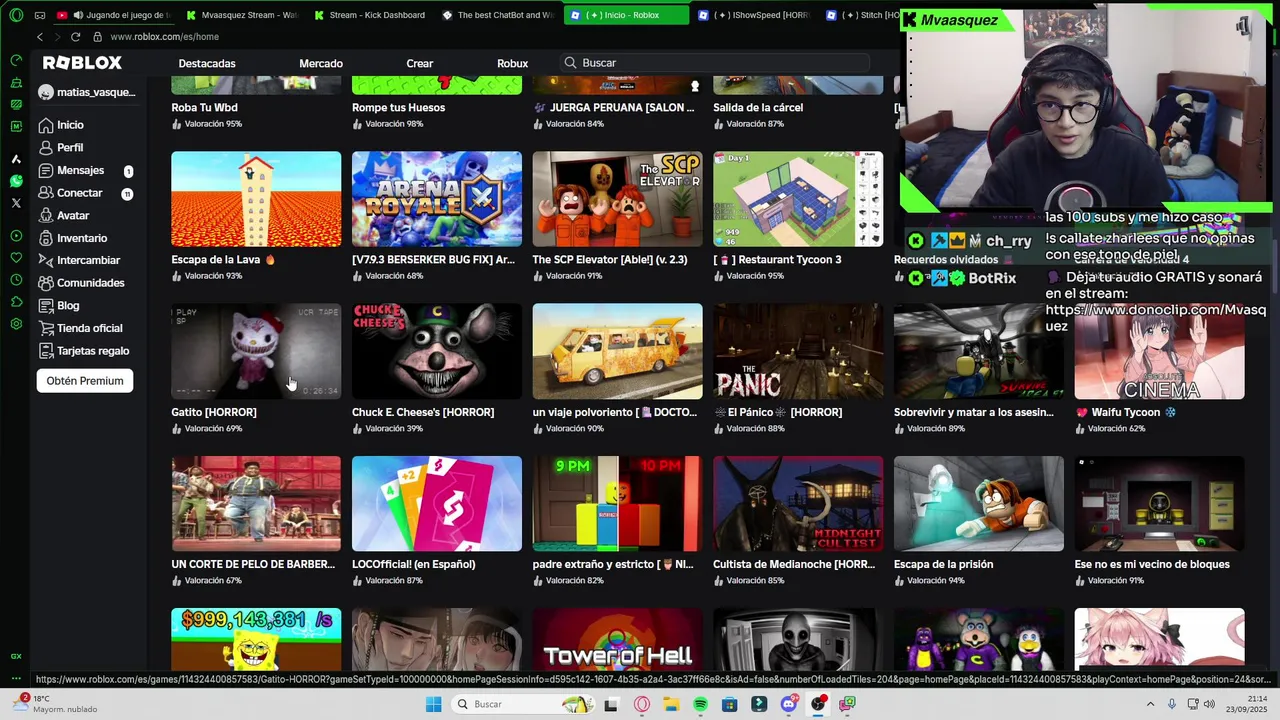
Task: Switch to the Mvaasquez Stream tab
Action: click(x=242, y=15)
